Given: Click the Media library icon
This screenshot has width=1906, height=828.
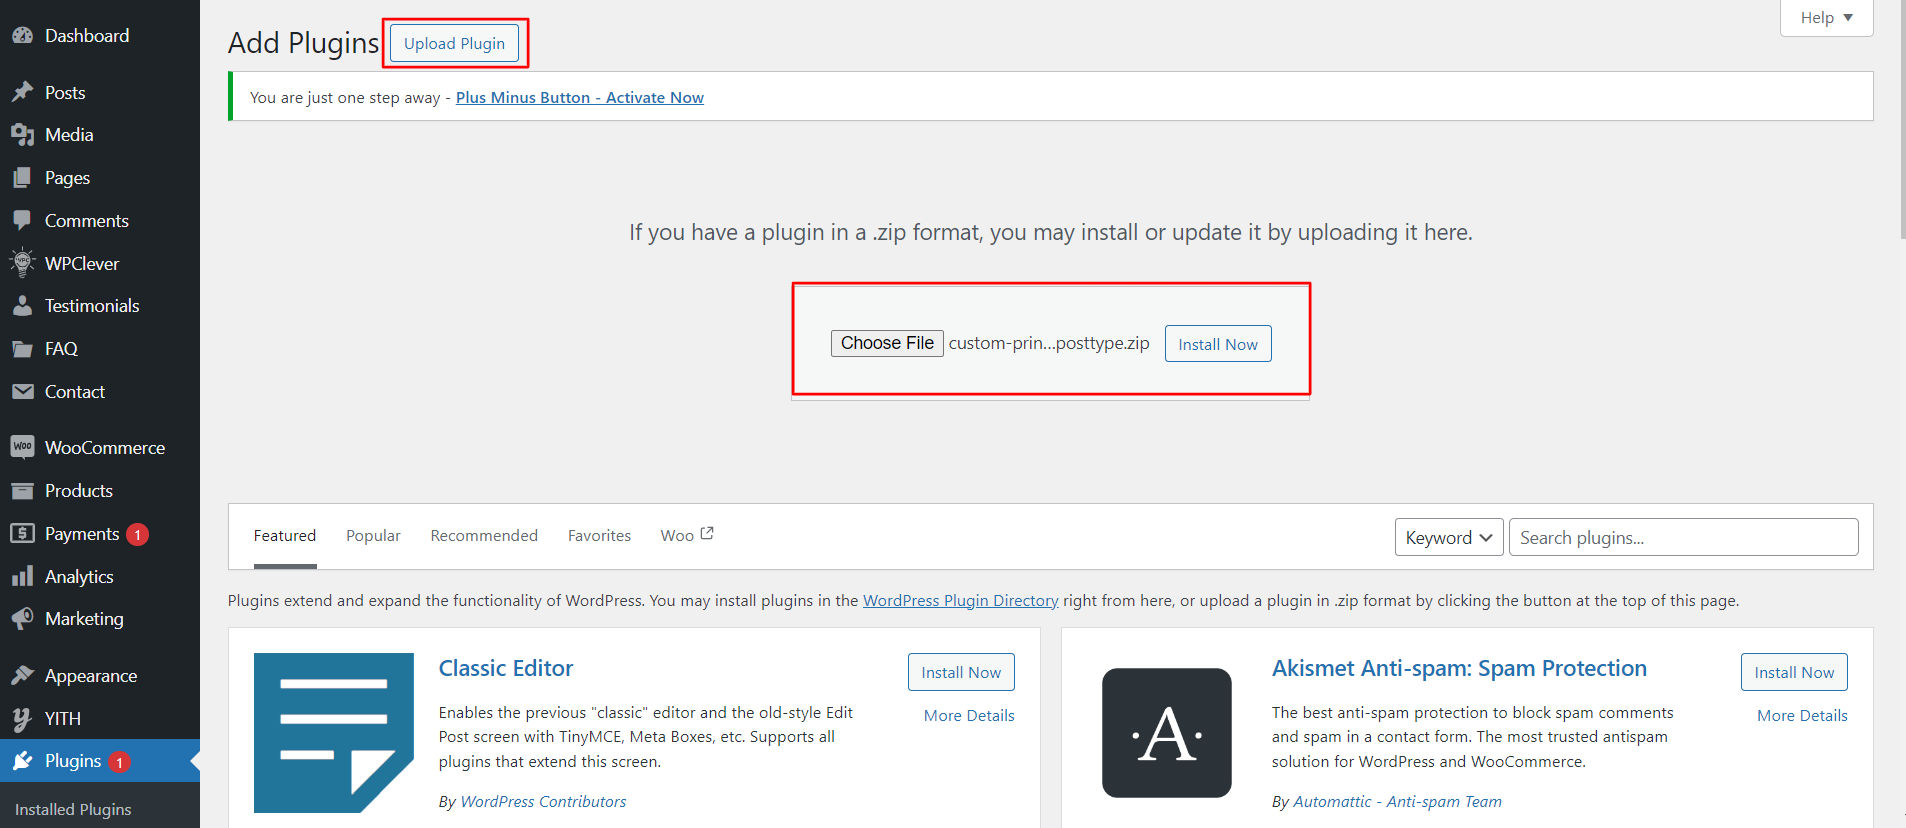Looking at the screenshot, I should tap(22, 134).
